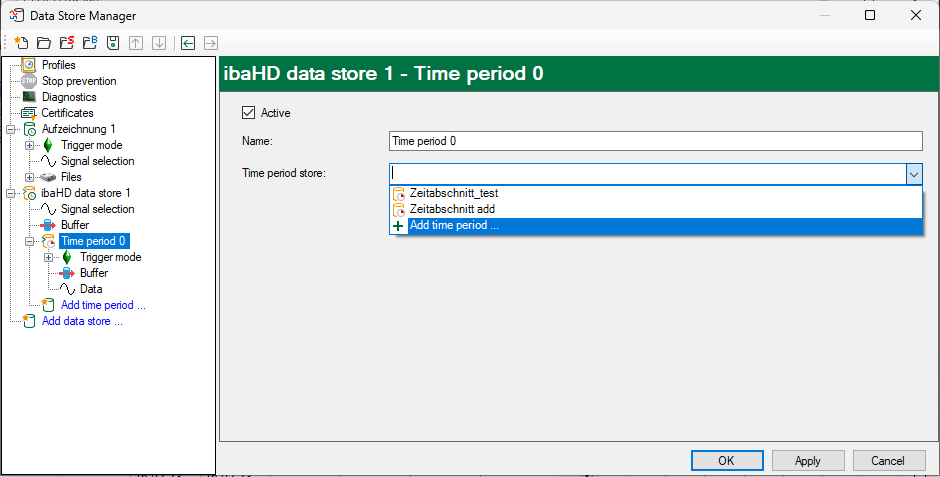Click the green back arrow icon
This screenshot has width=940, height=477.
click(187, 43)
